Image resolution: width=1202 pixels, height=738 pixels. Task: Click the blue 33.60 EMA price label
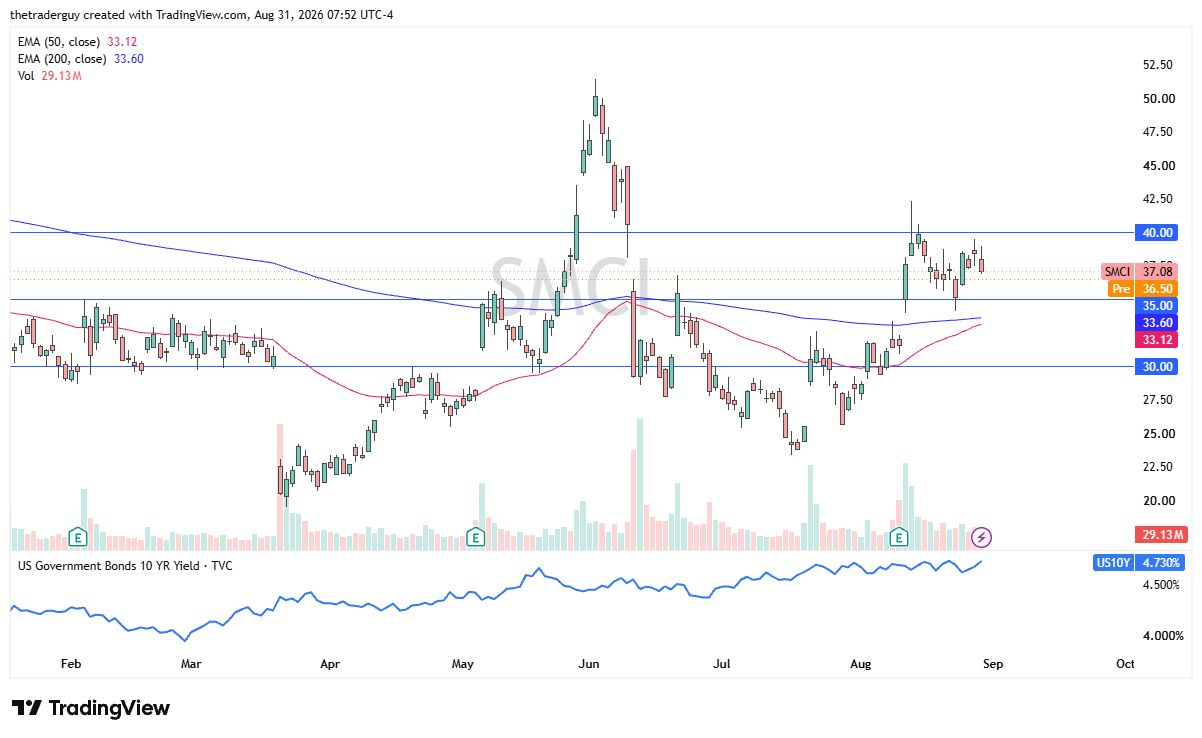pyautogui.click(x=1157, y=322)
